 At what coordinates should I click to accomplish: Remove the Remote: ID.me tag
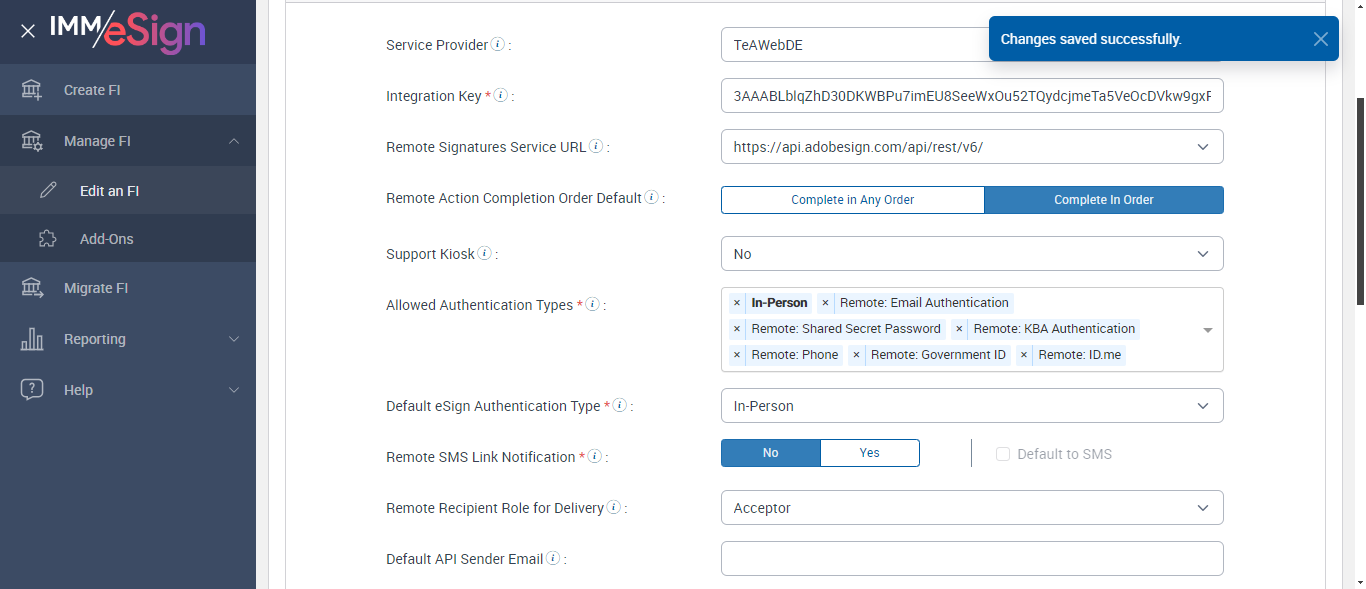click(x=1024, y=355)
